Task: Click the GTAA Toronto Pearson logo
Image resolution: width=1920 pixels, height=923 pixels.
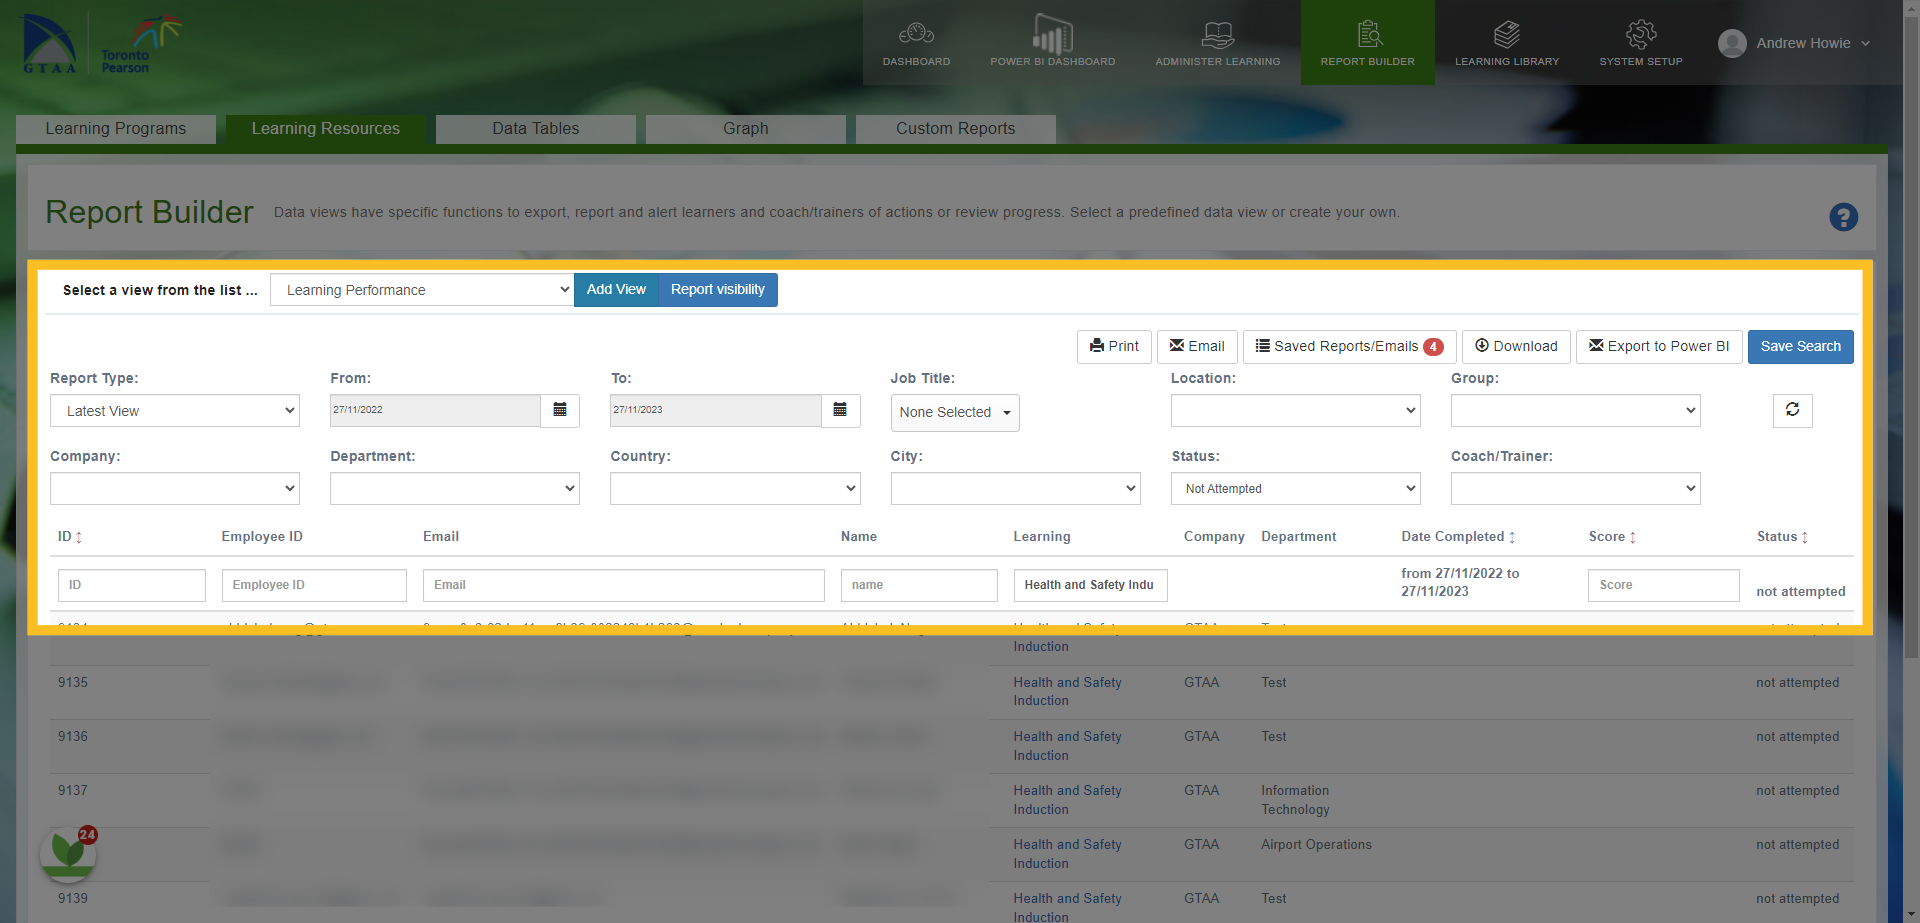Action: pos(101,43)
